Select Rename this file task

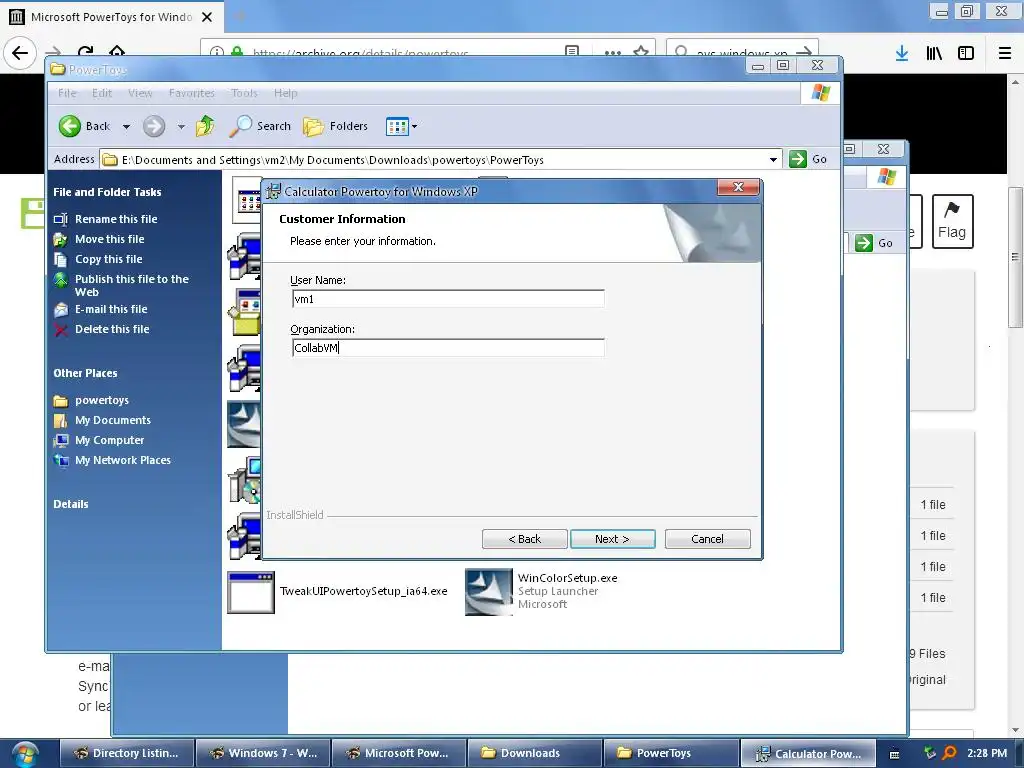116,219
